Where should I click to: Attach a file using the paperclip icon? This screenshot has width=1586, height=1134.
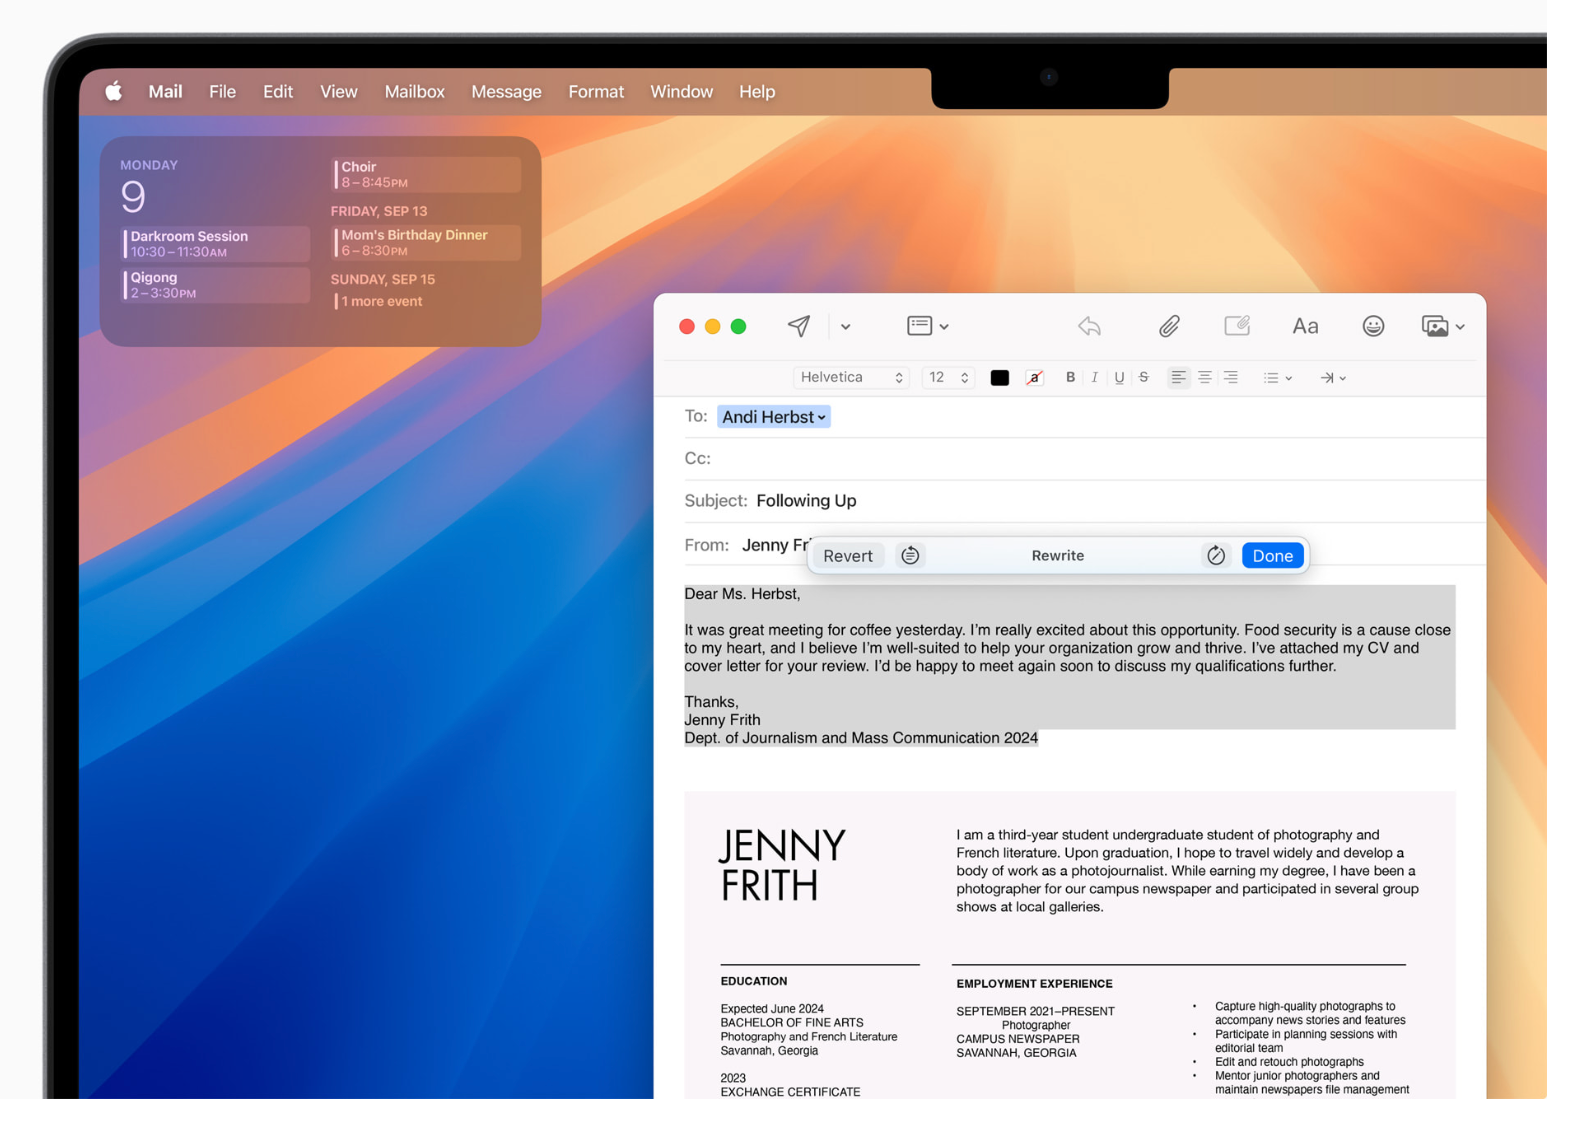point(1169,326)
